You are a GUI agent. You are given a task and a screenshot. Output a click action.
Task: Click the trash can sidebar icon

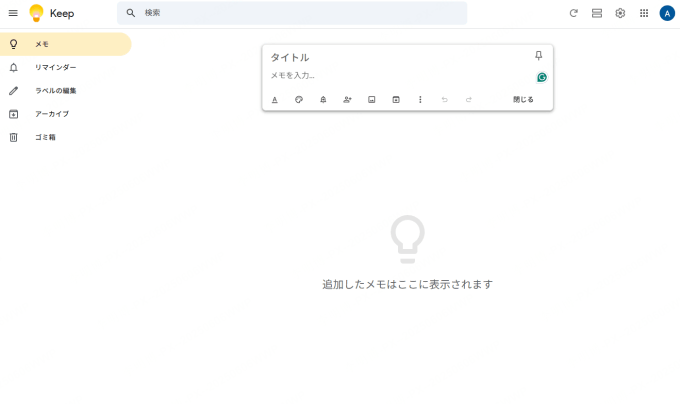13,137
